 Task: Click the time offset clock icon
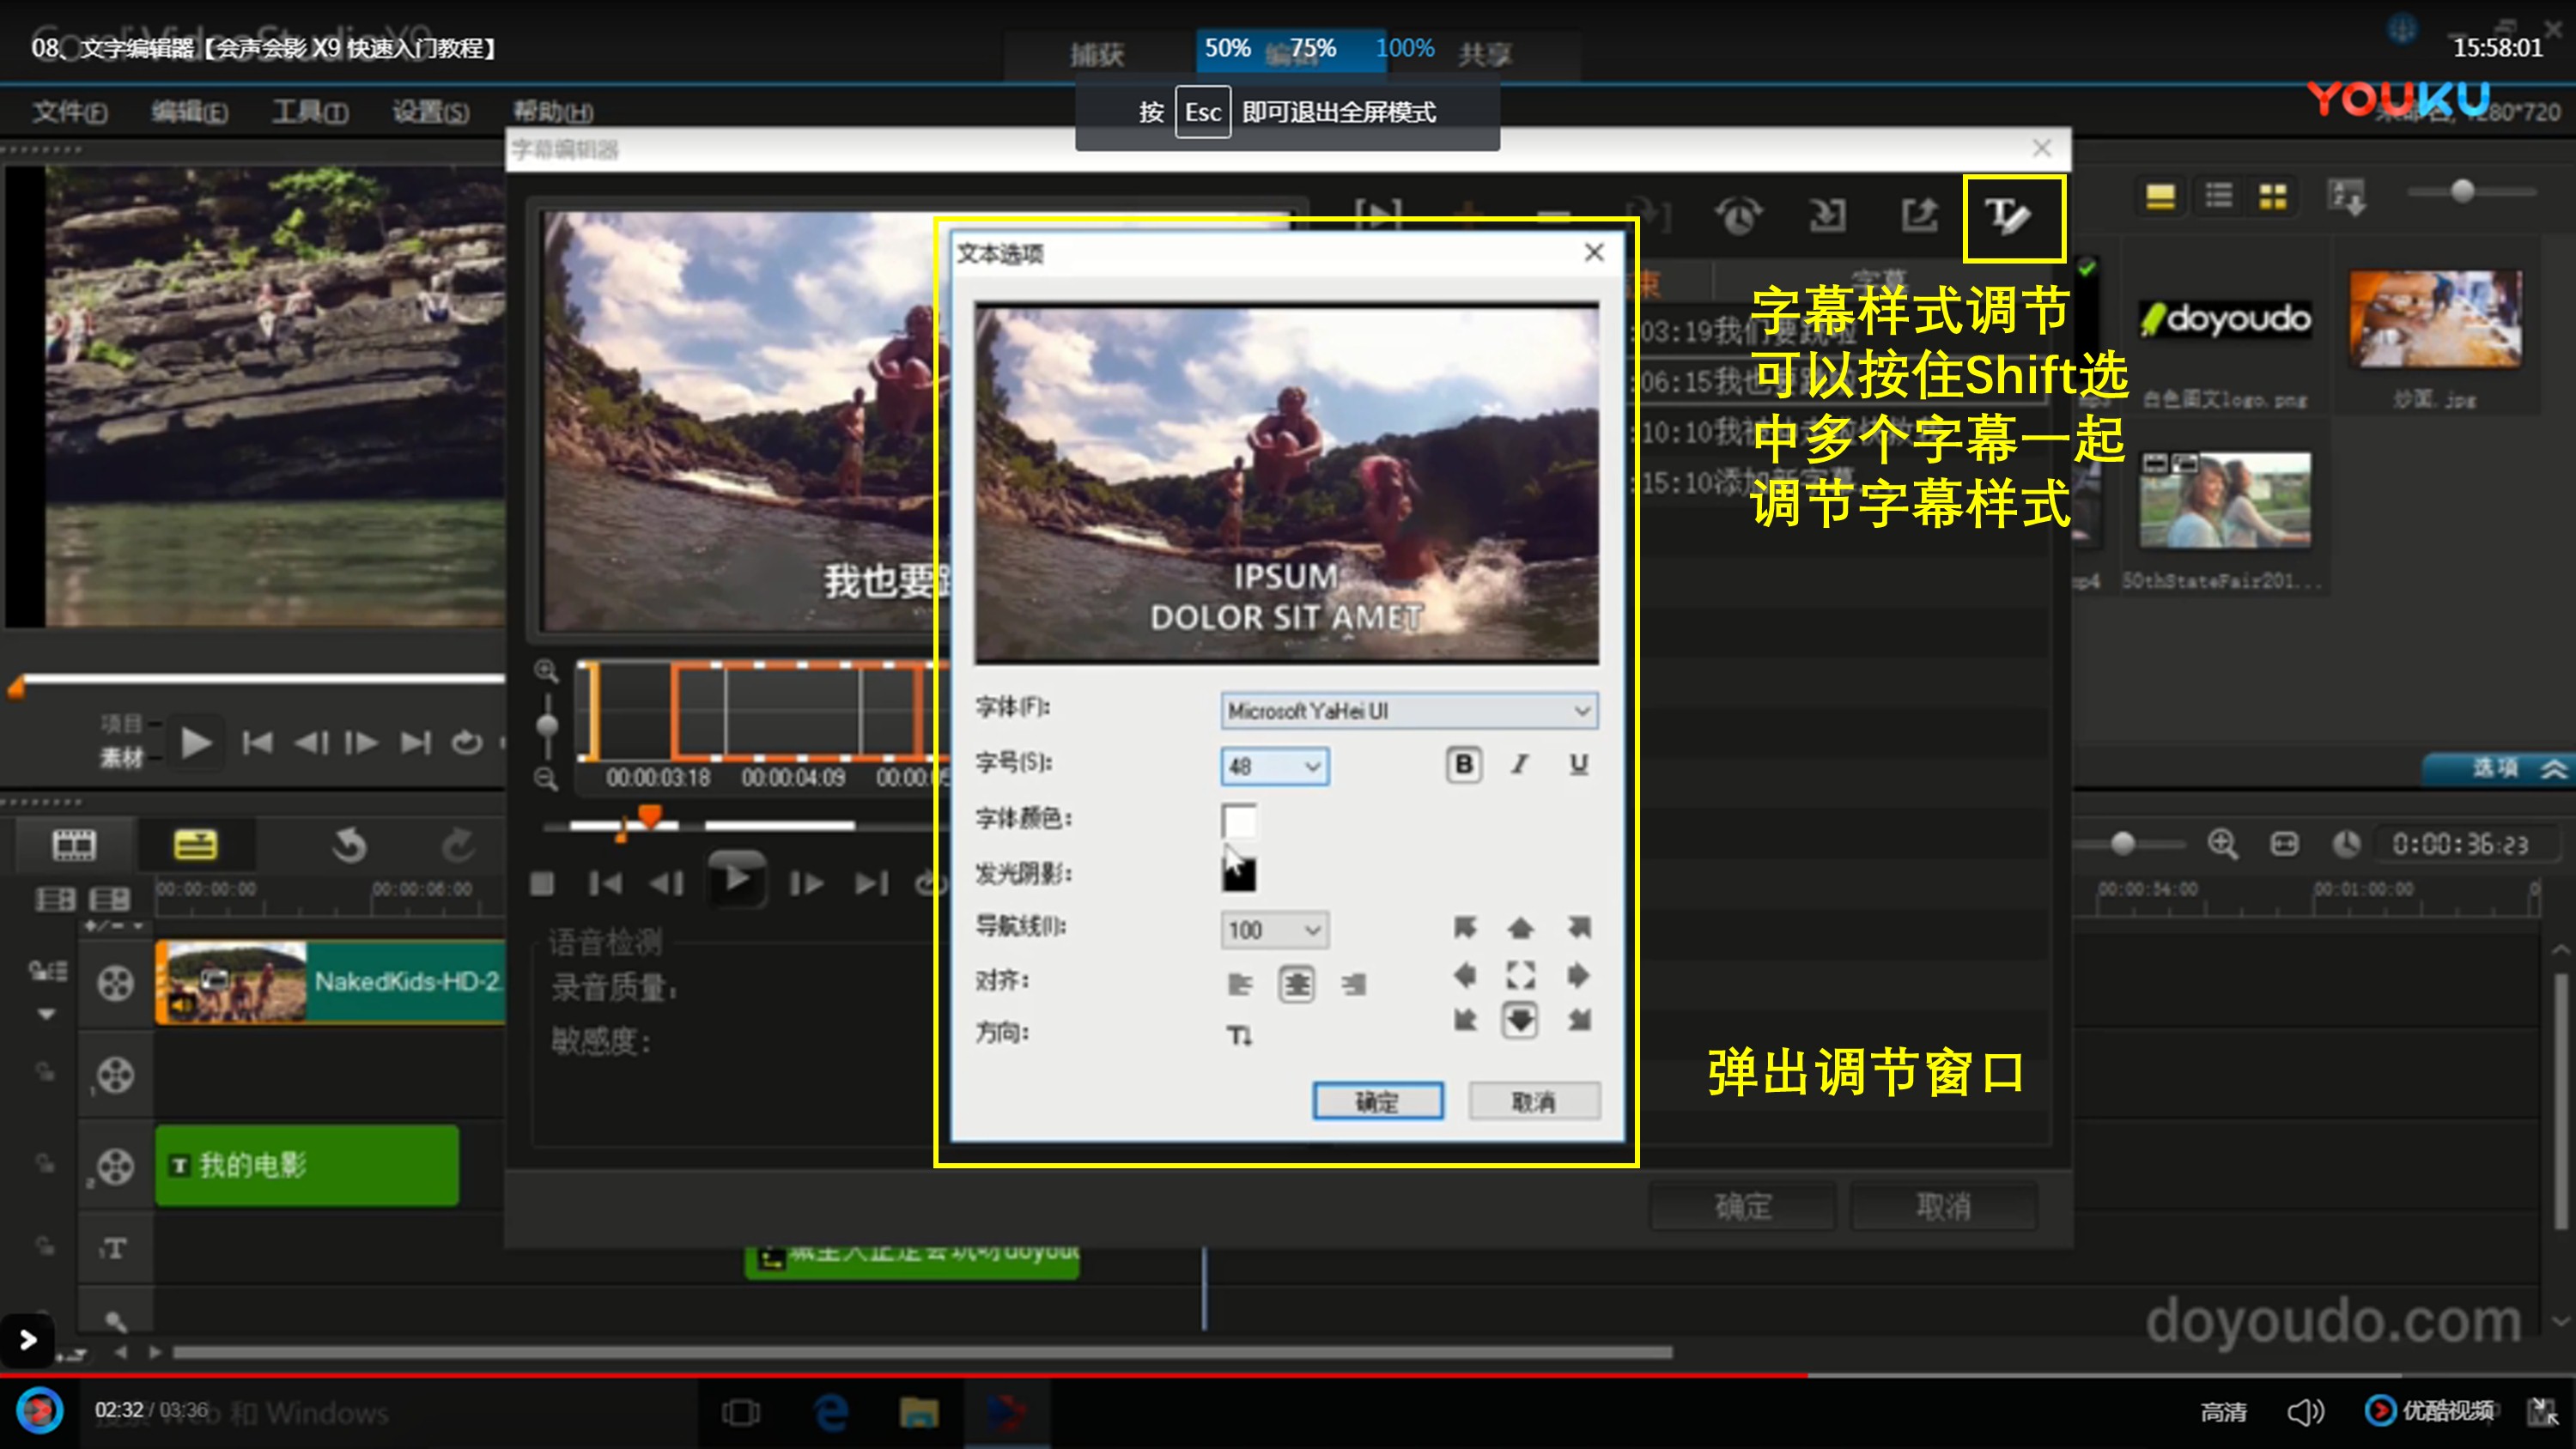[1738, 215]
